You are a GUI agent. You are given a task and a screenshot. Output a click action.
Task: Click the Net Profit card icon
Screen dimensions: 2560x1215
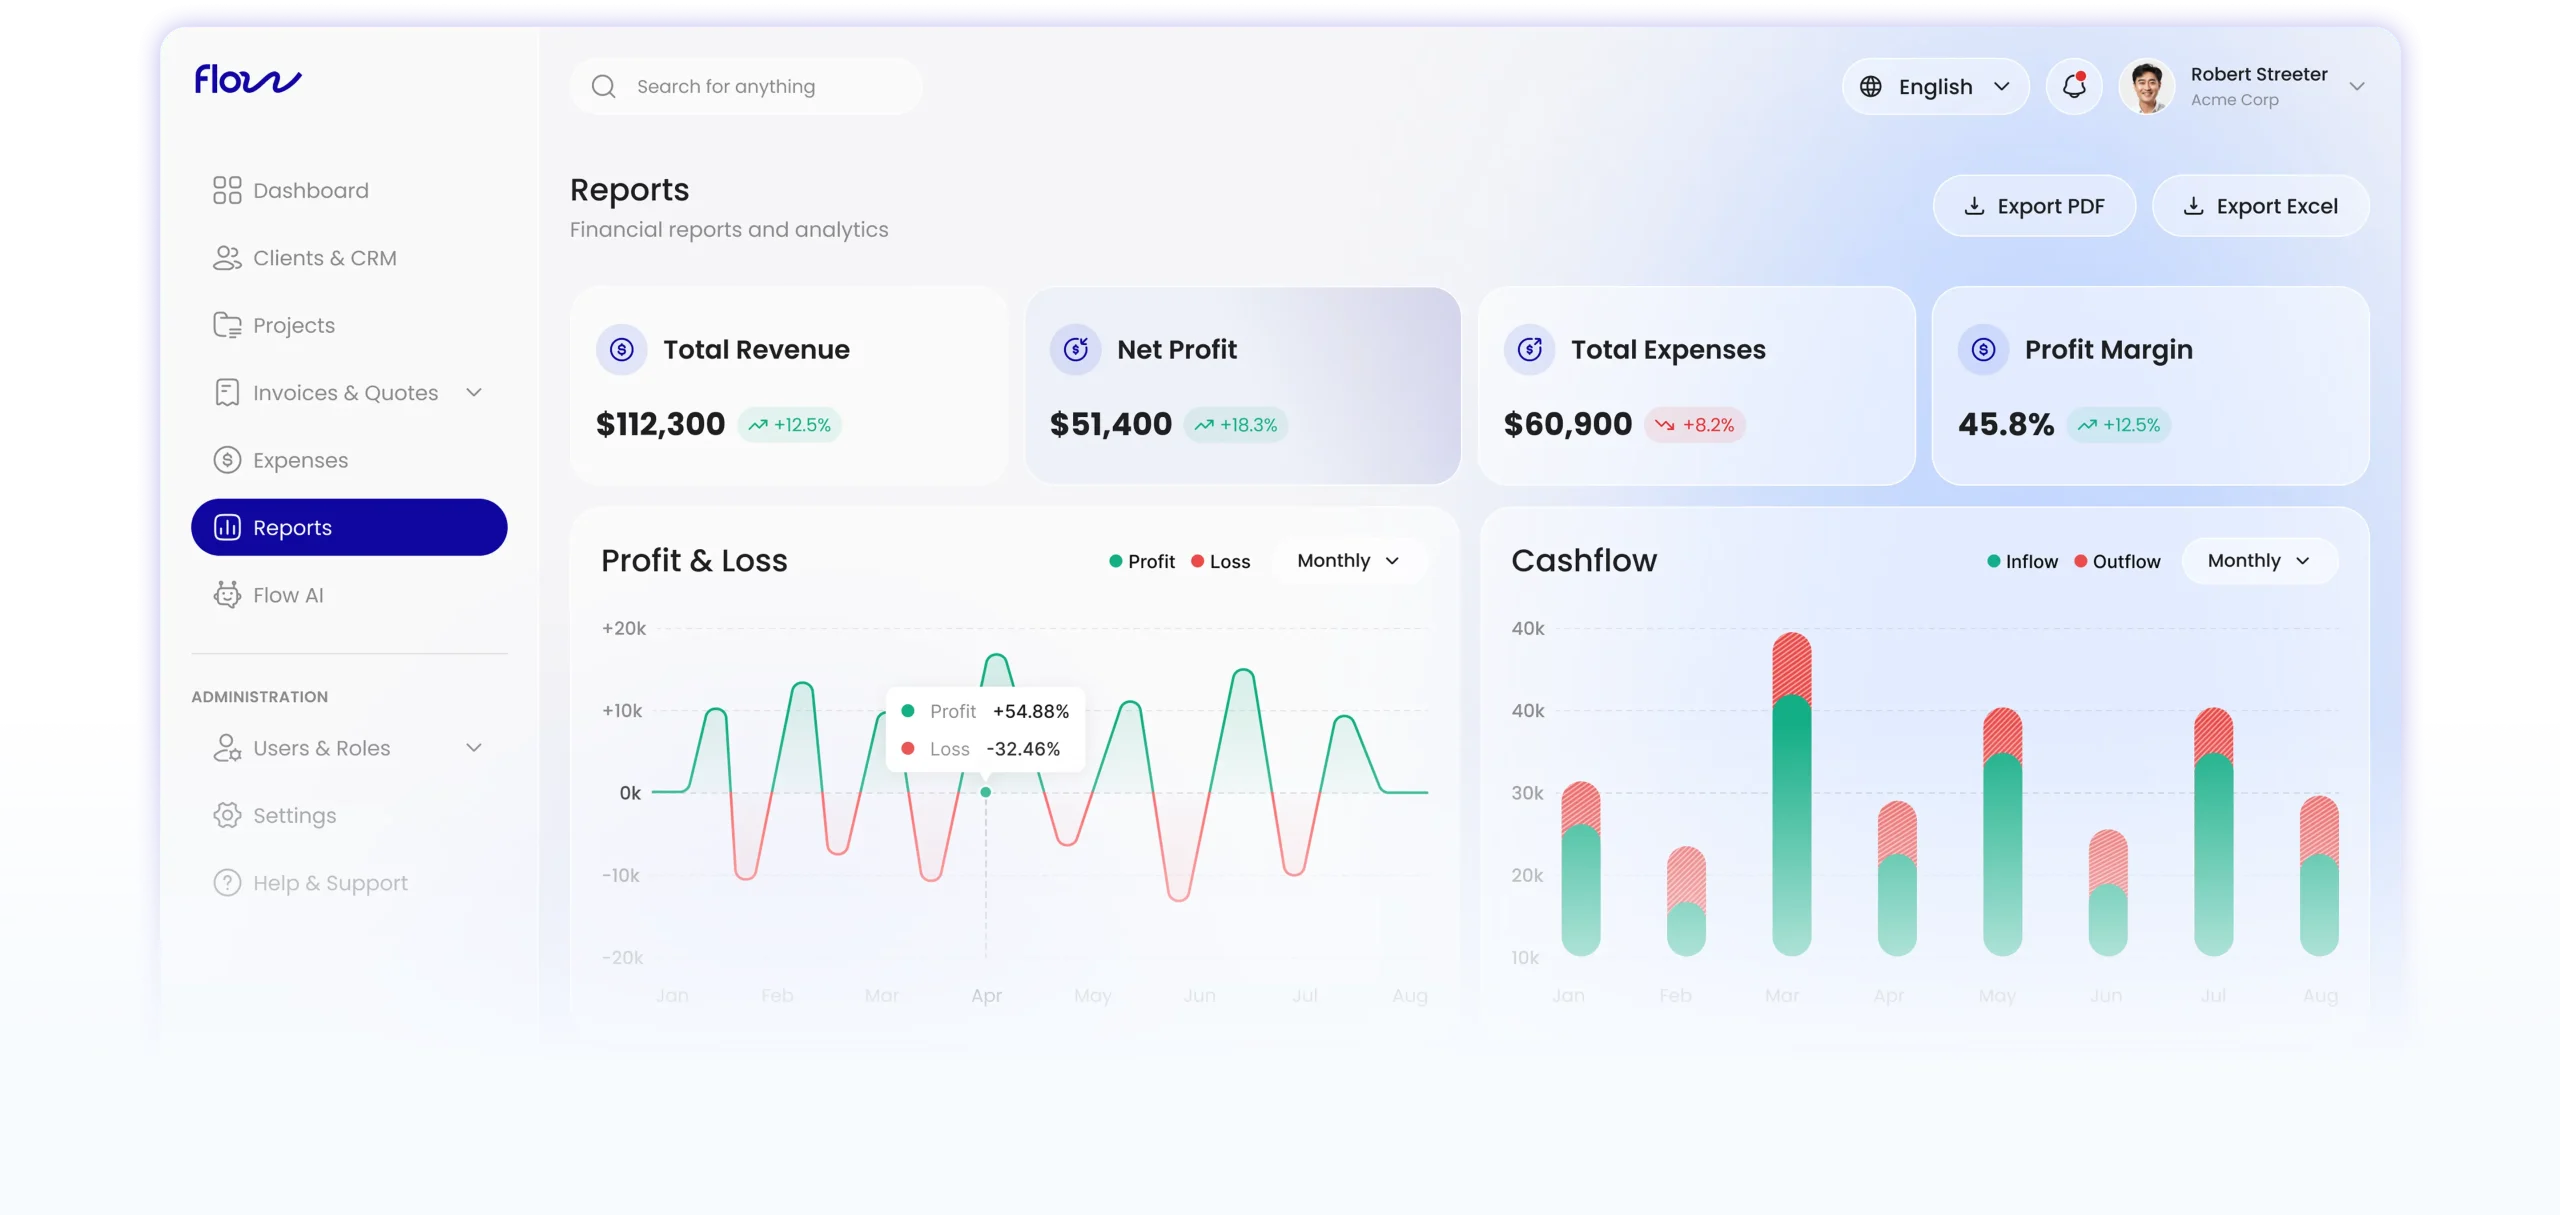point(1075,350)
